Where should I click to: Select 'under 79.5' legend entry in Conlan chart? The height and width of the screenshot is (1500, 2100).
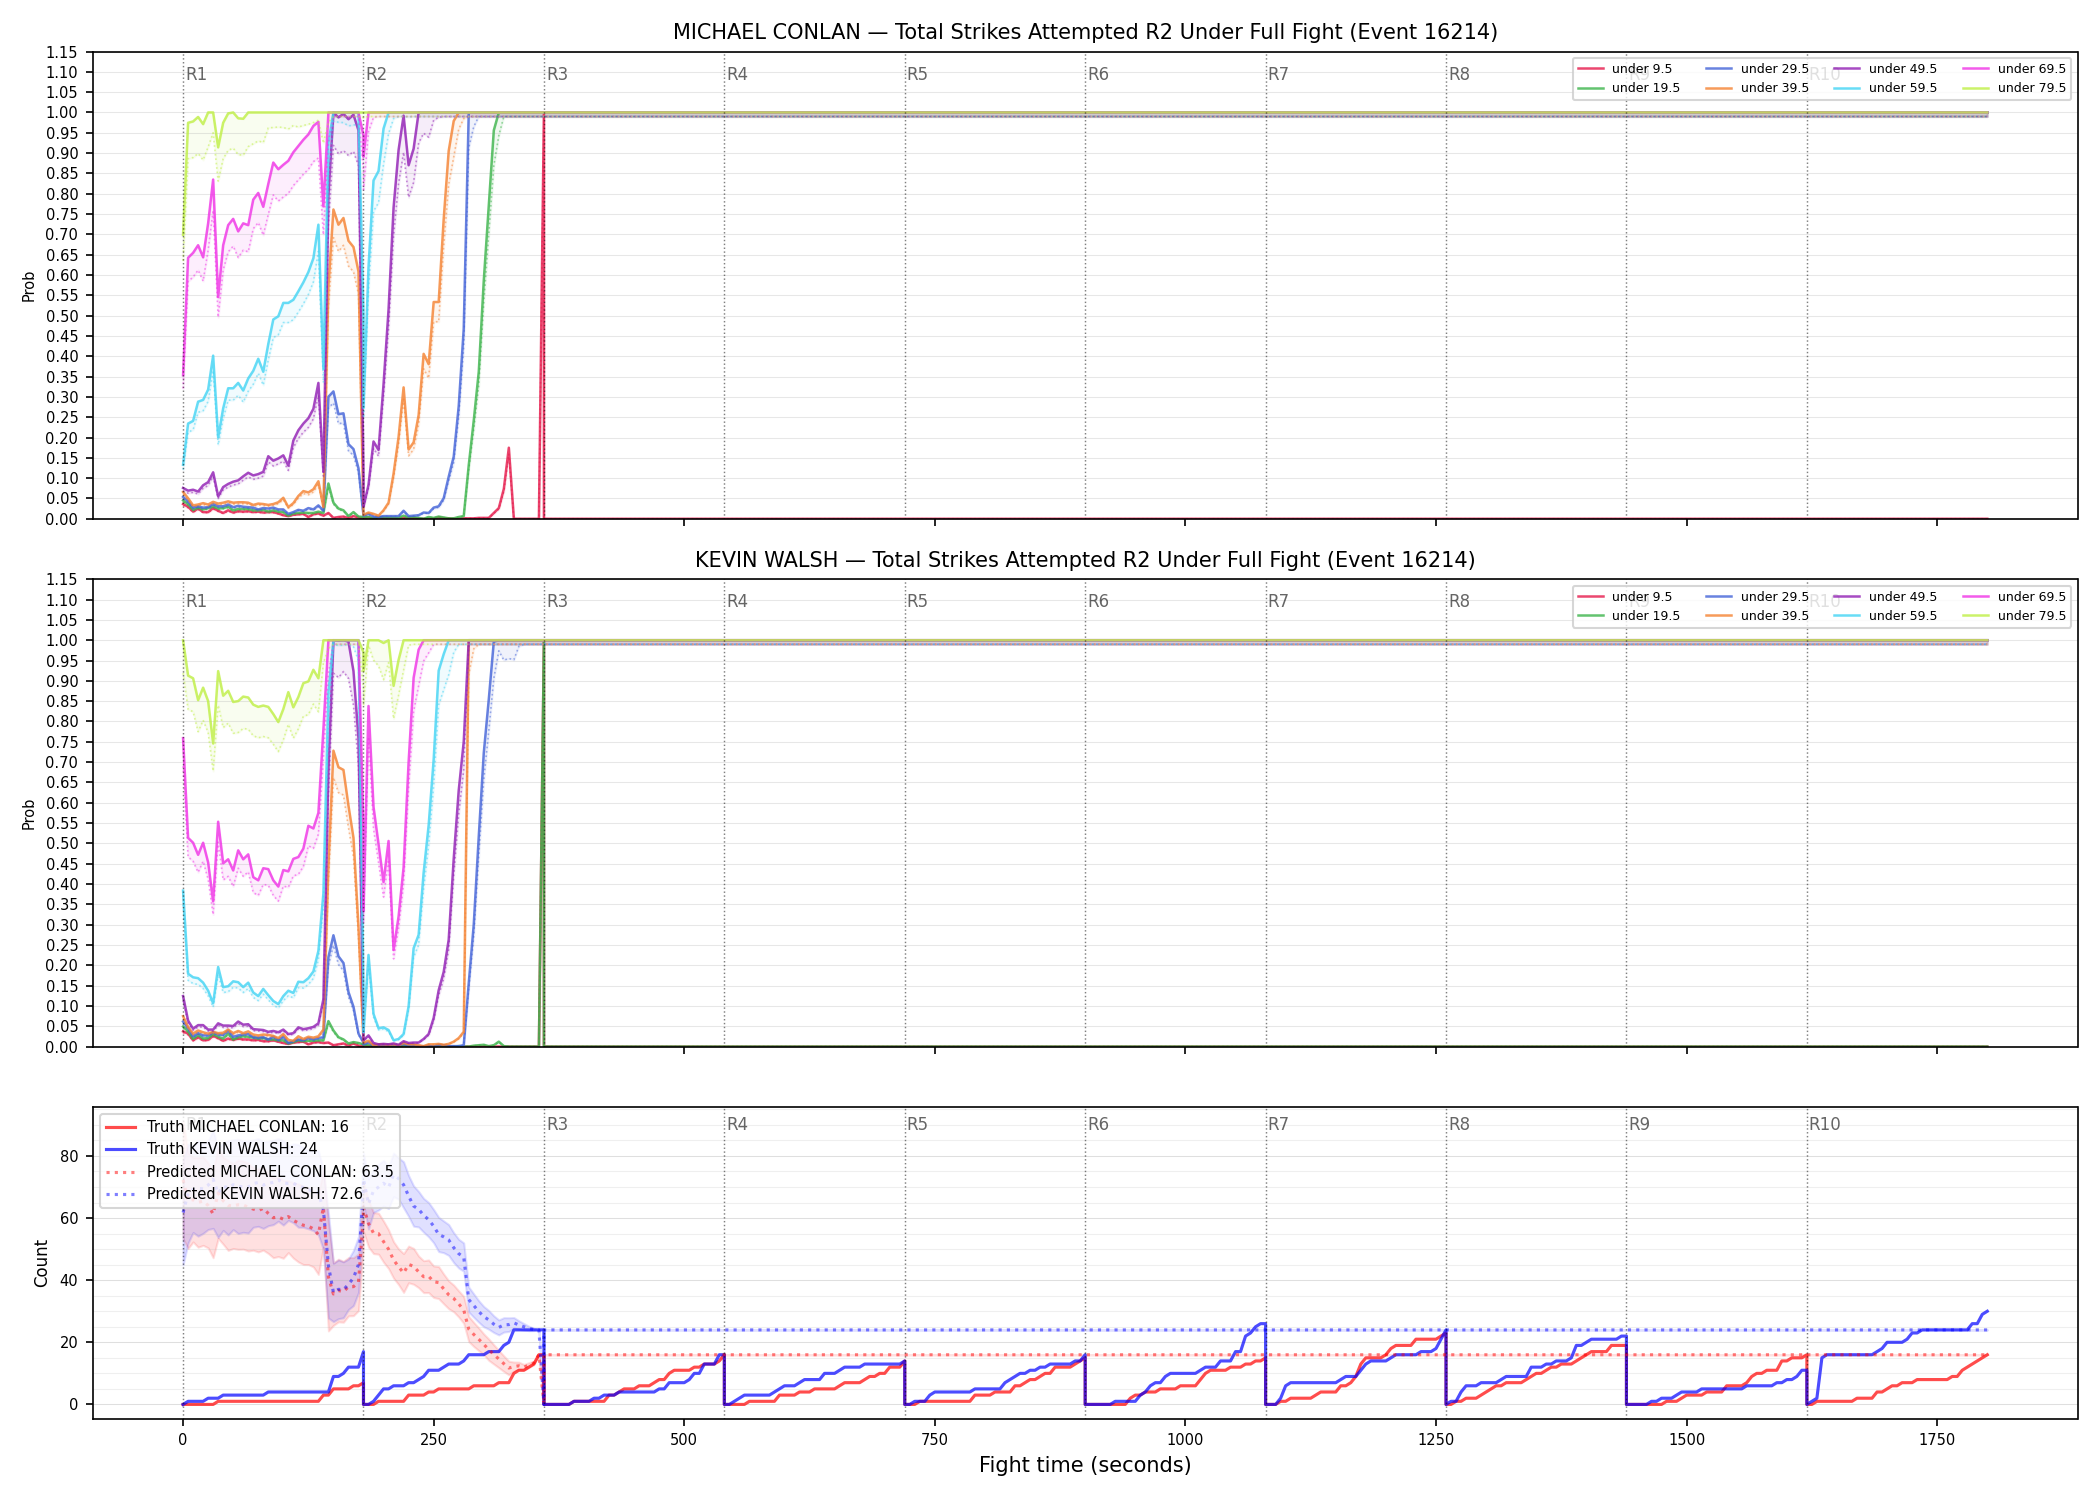point(2014,88)
